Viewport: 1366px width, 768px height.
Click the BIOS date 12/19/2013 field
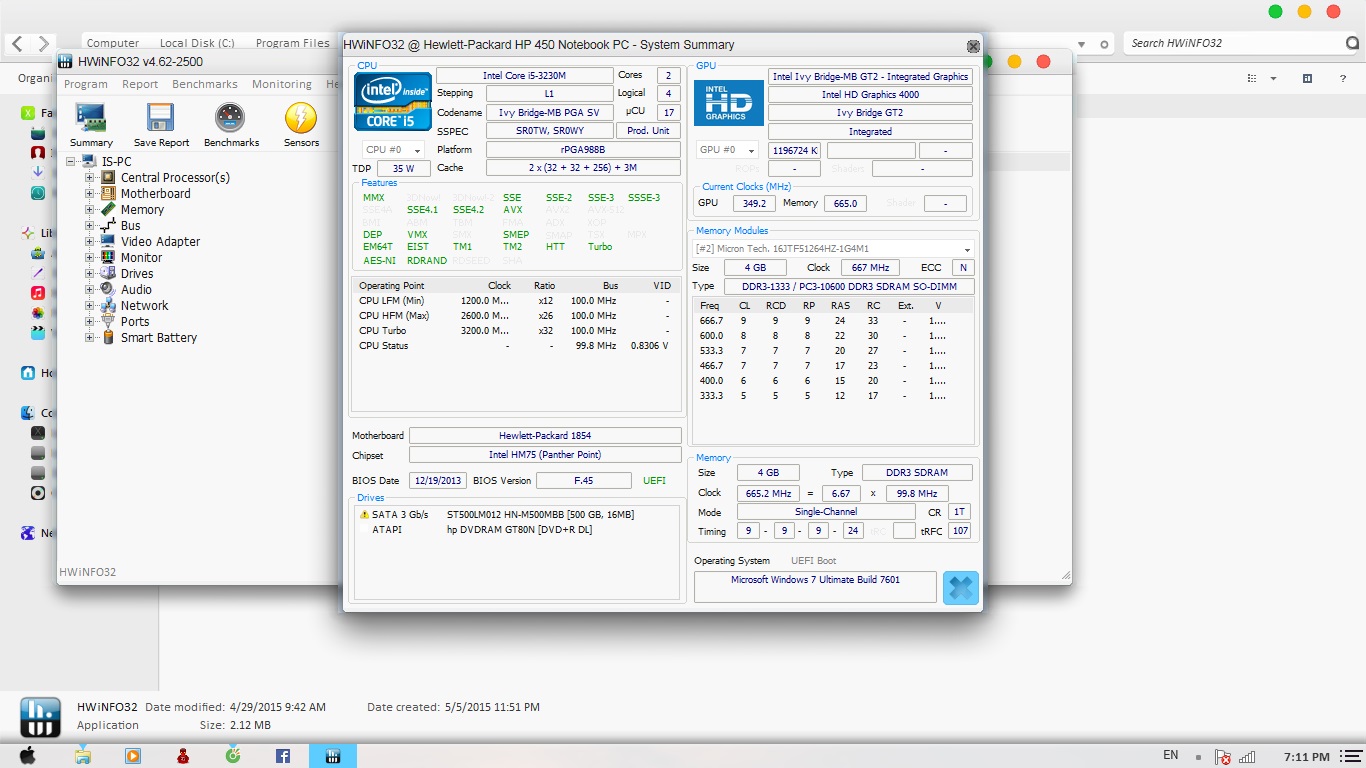coord(438,481)
